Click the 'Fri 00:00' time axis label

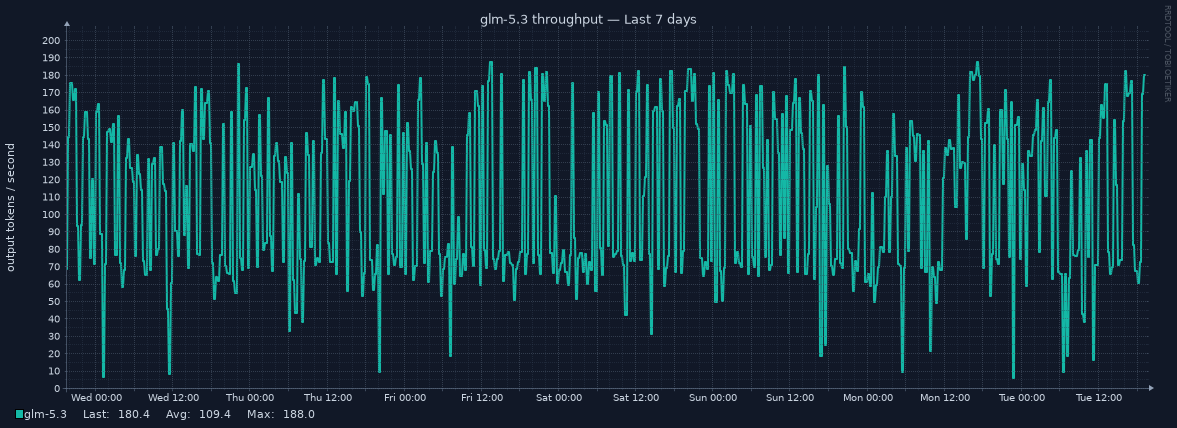pyautogui.click(x=405, y=398)
